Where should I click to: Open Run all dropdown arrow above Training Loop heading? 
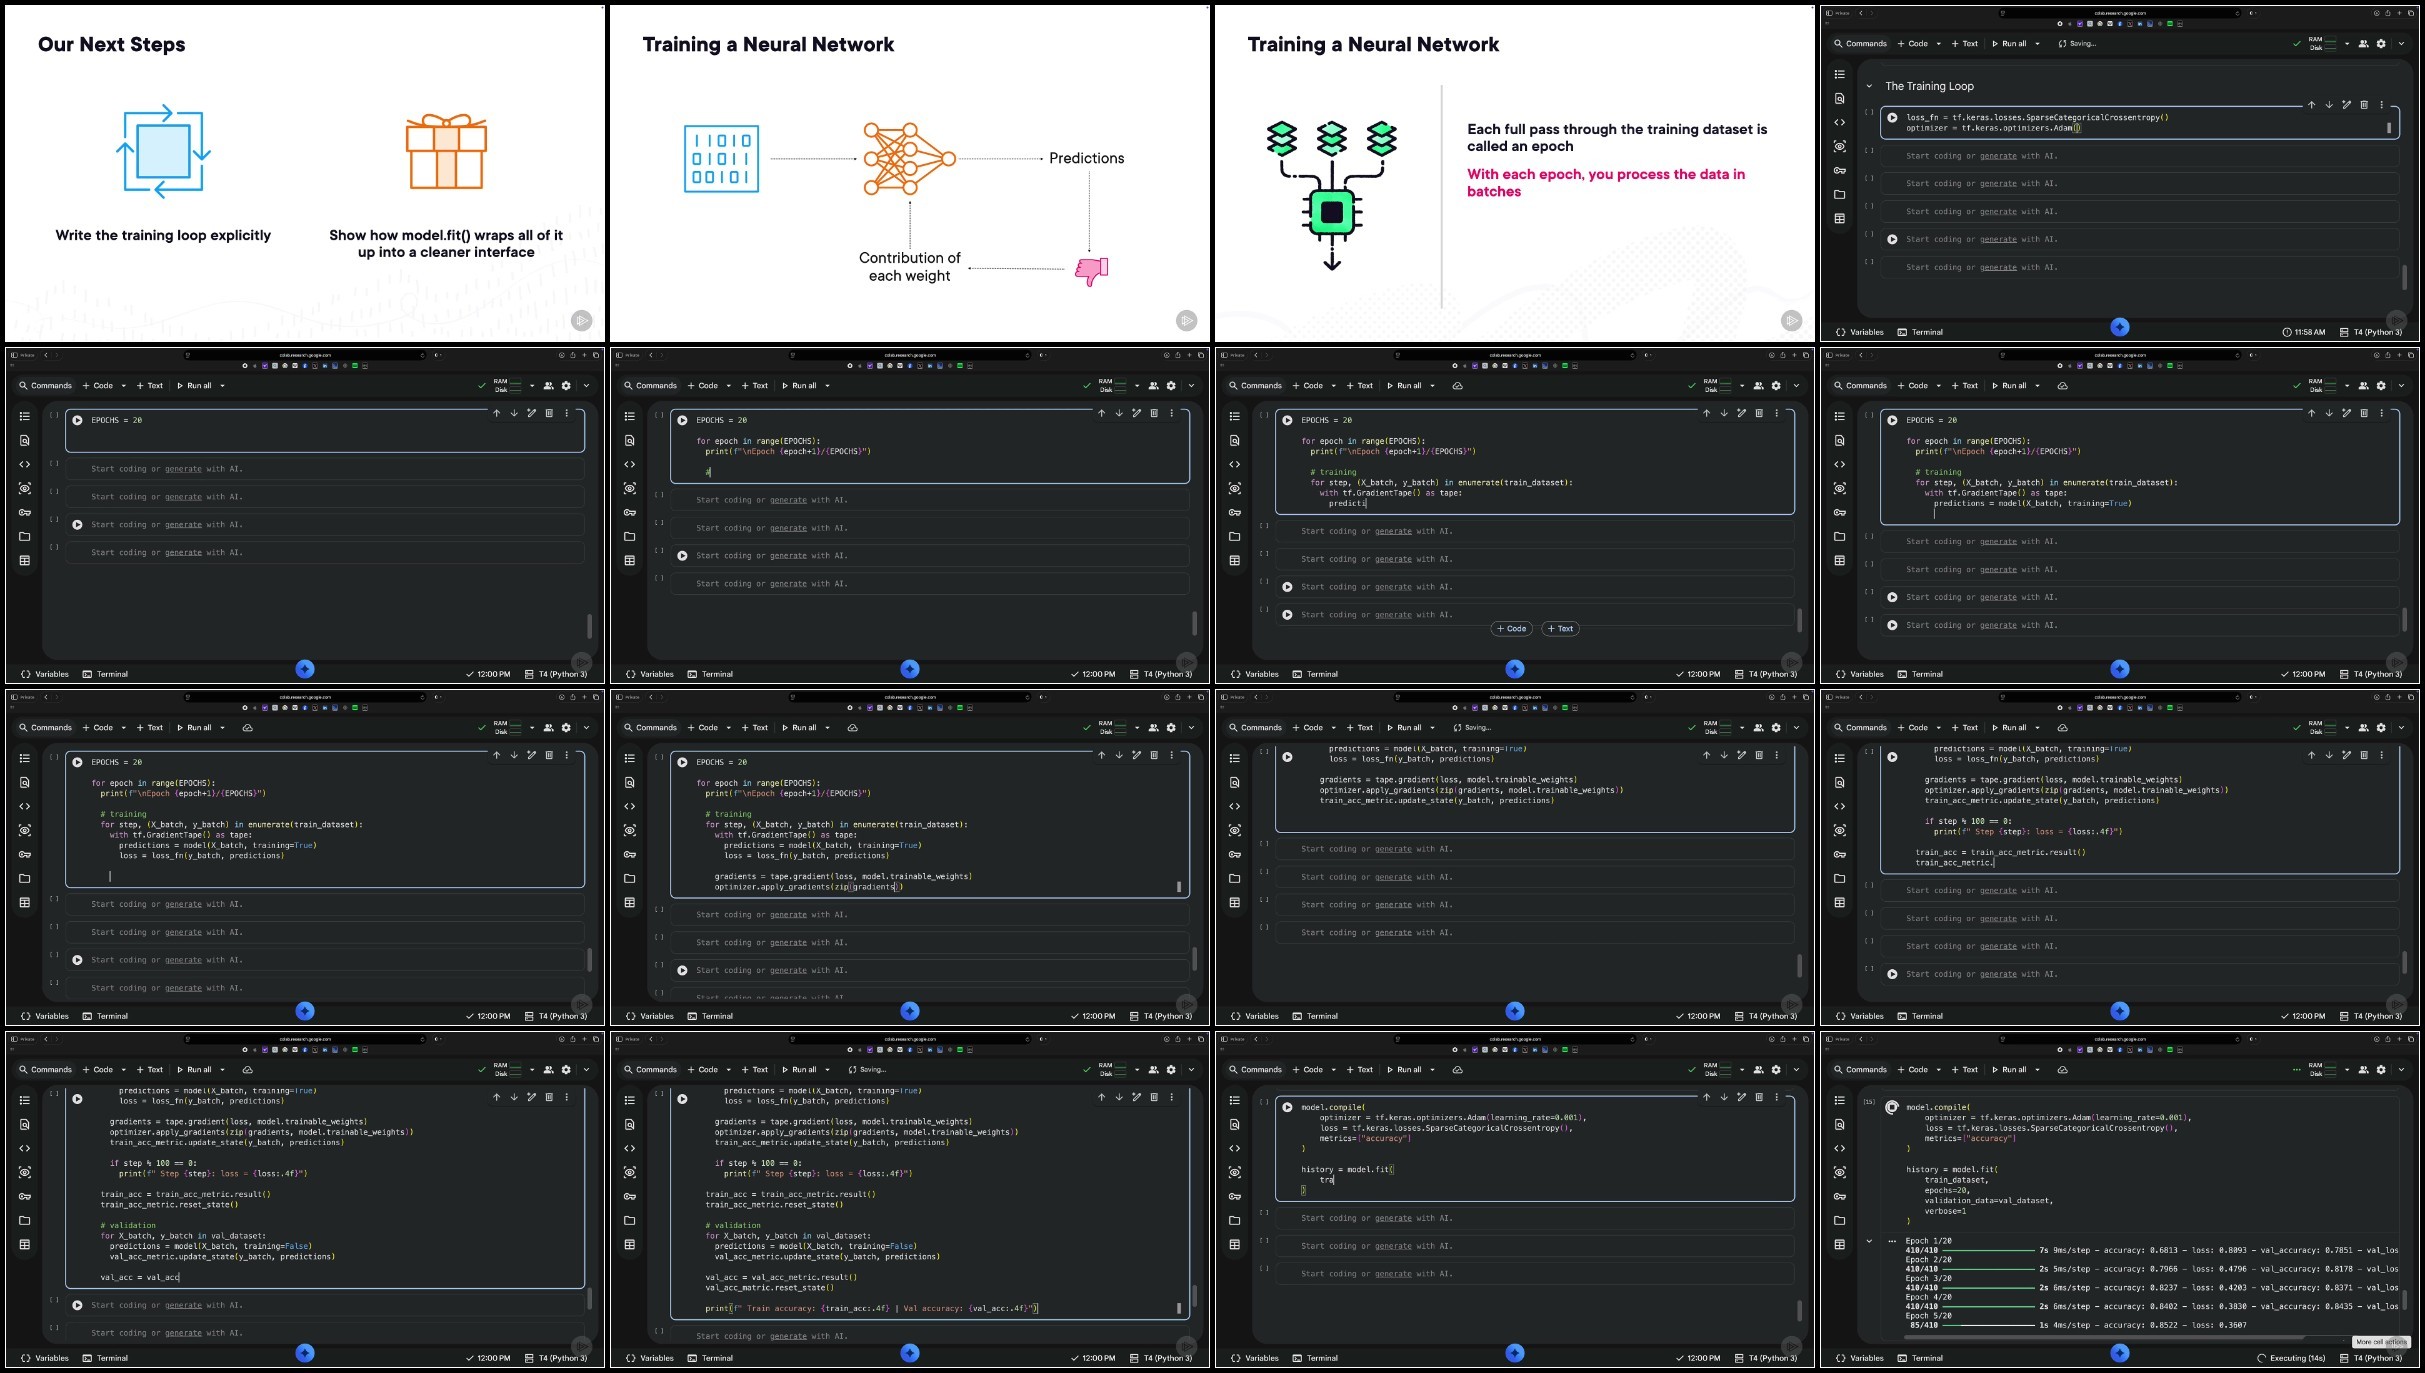coord(2037,44)
